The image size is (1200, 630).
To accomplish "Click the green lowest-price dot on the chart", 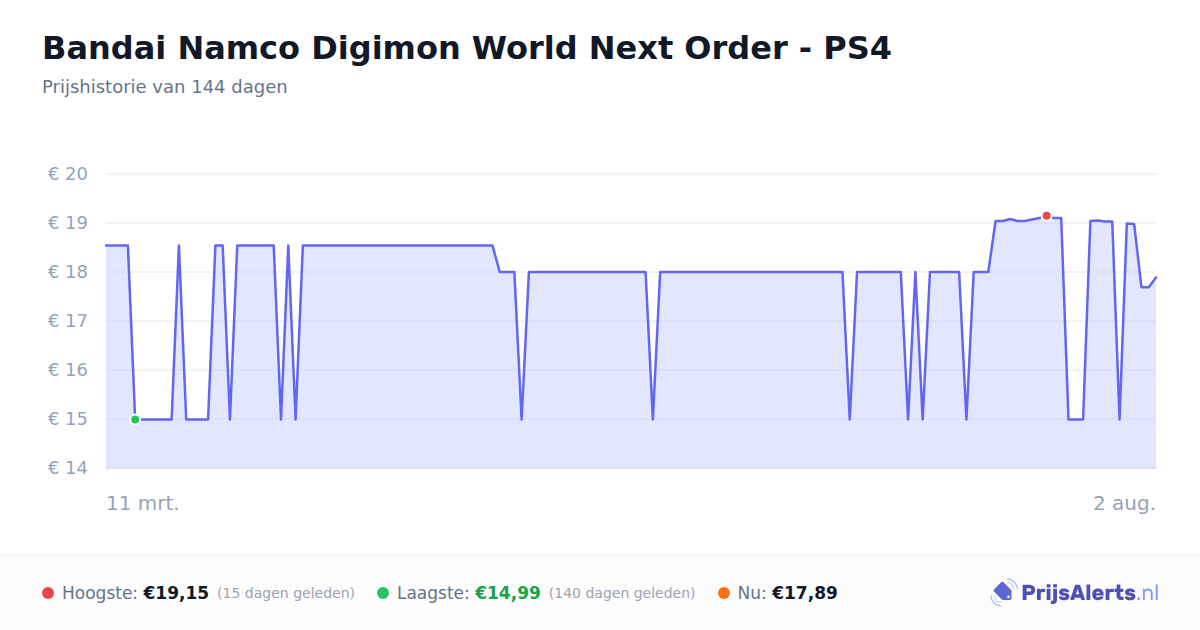I will 135,419.
